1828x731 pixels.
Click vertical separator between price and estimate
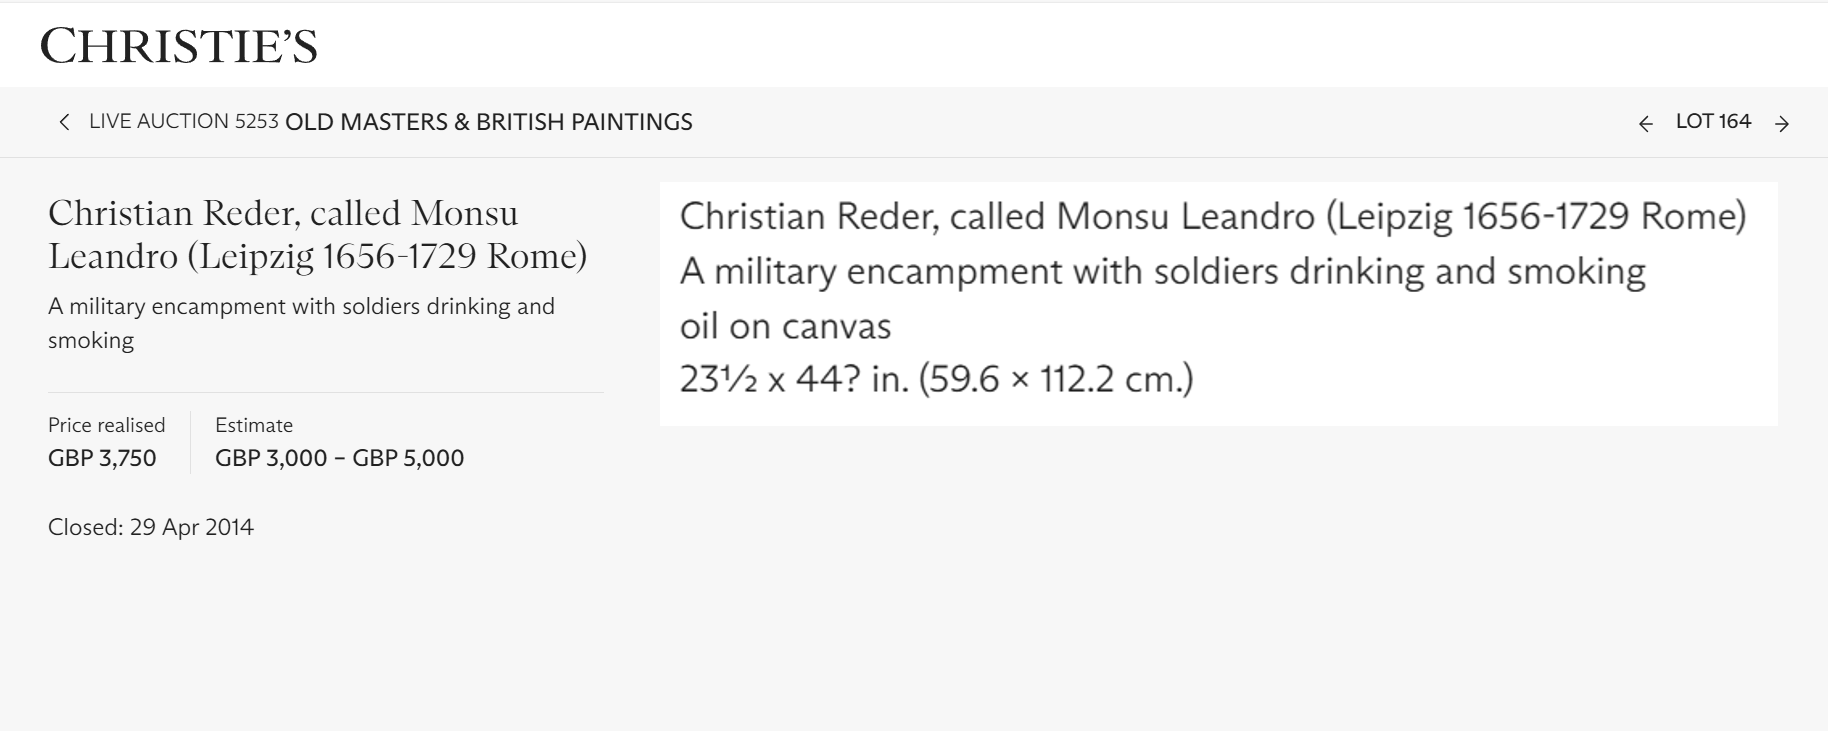(190, 442)
